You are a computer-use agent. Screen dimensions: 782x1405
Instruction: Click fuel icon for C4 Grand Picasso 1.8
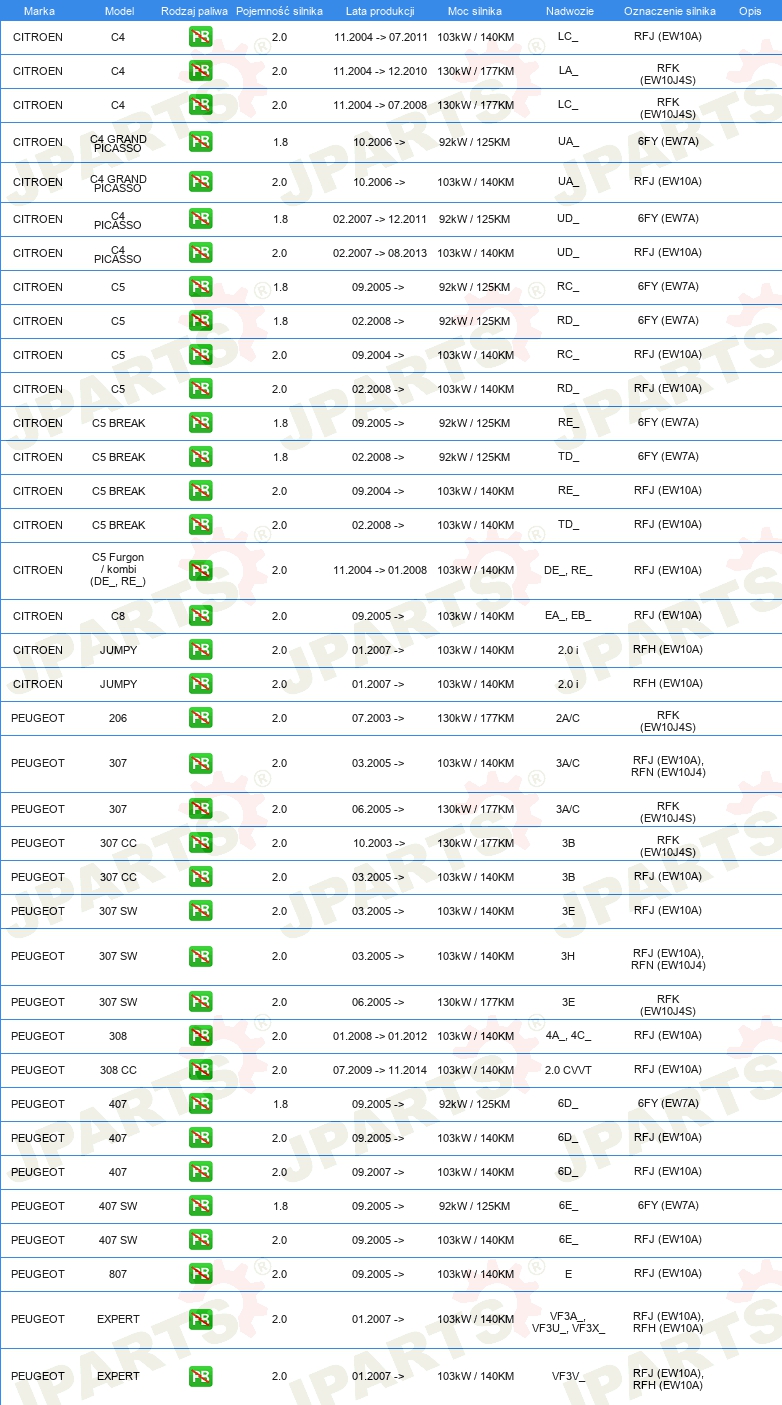coord(200,142)
